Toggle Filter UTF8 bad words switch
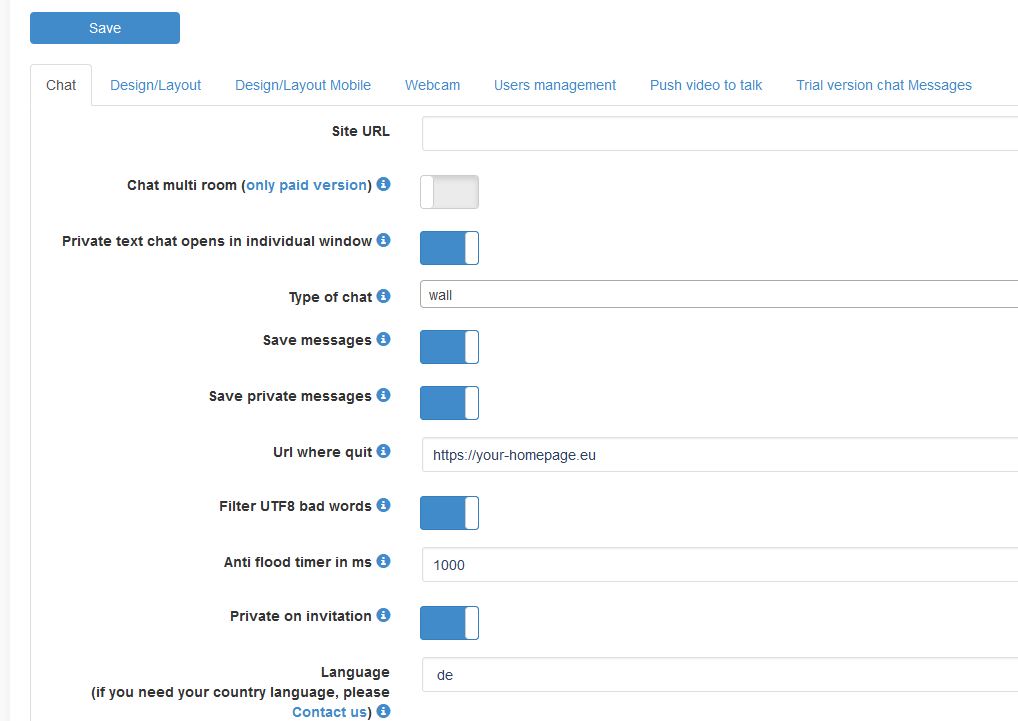 click(x=449, y=513)
